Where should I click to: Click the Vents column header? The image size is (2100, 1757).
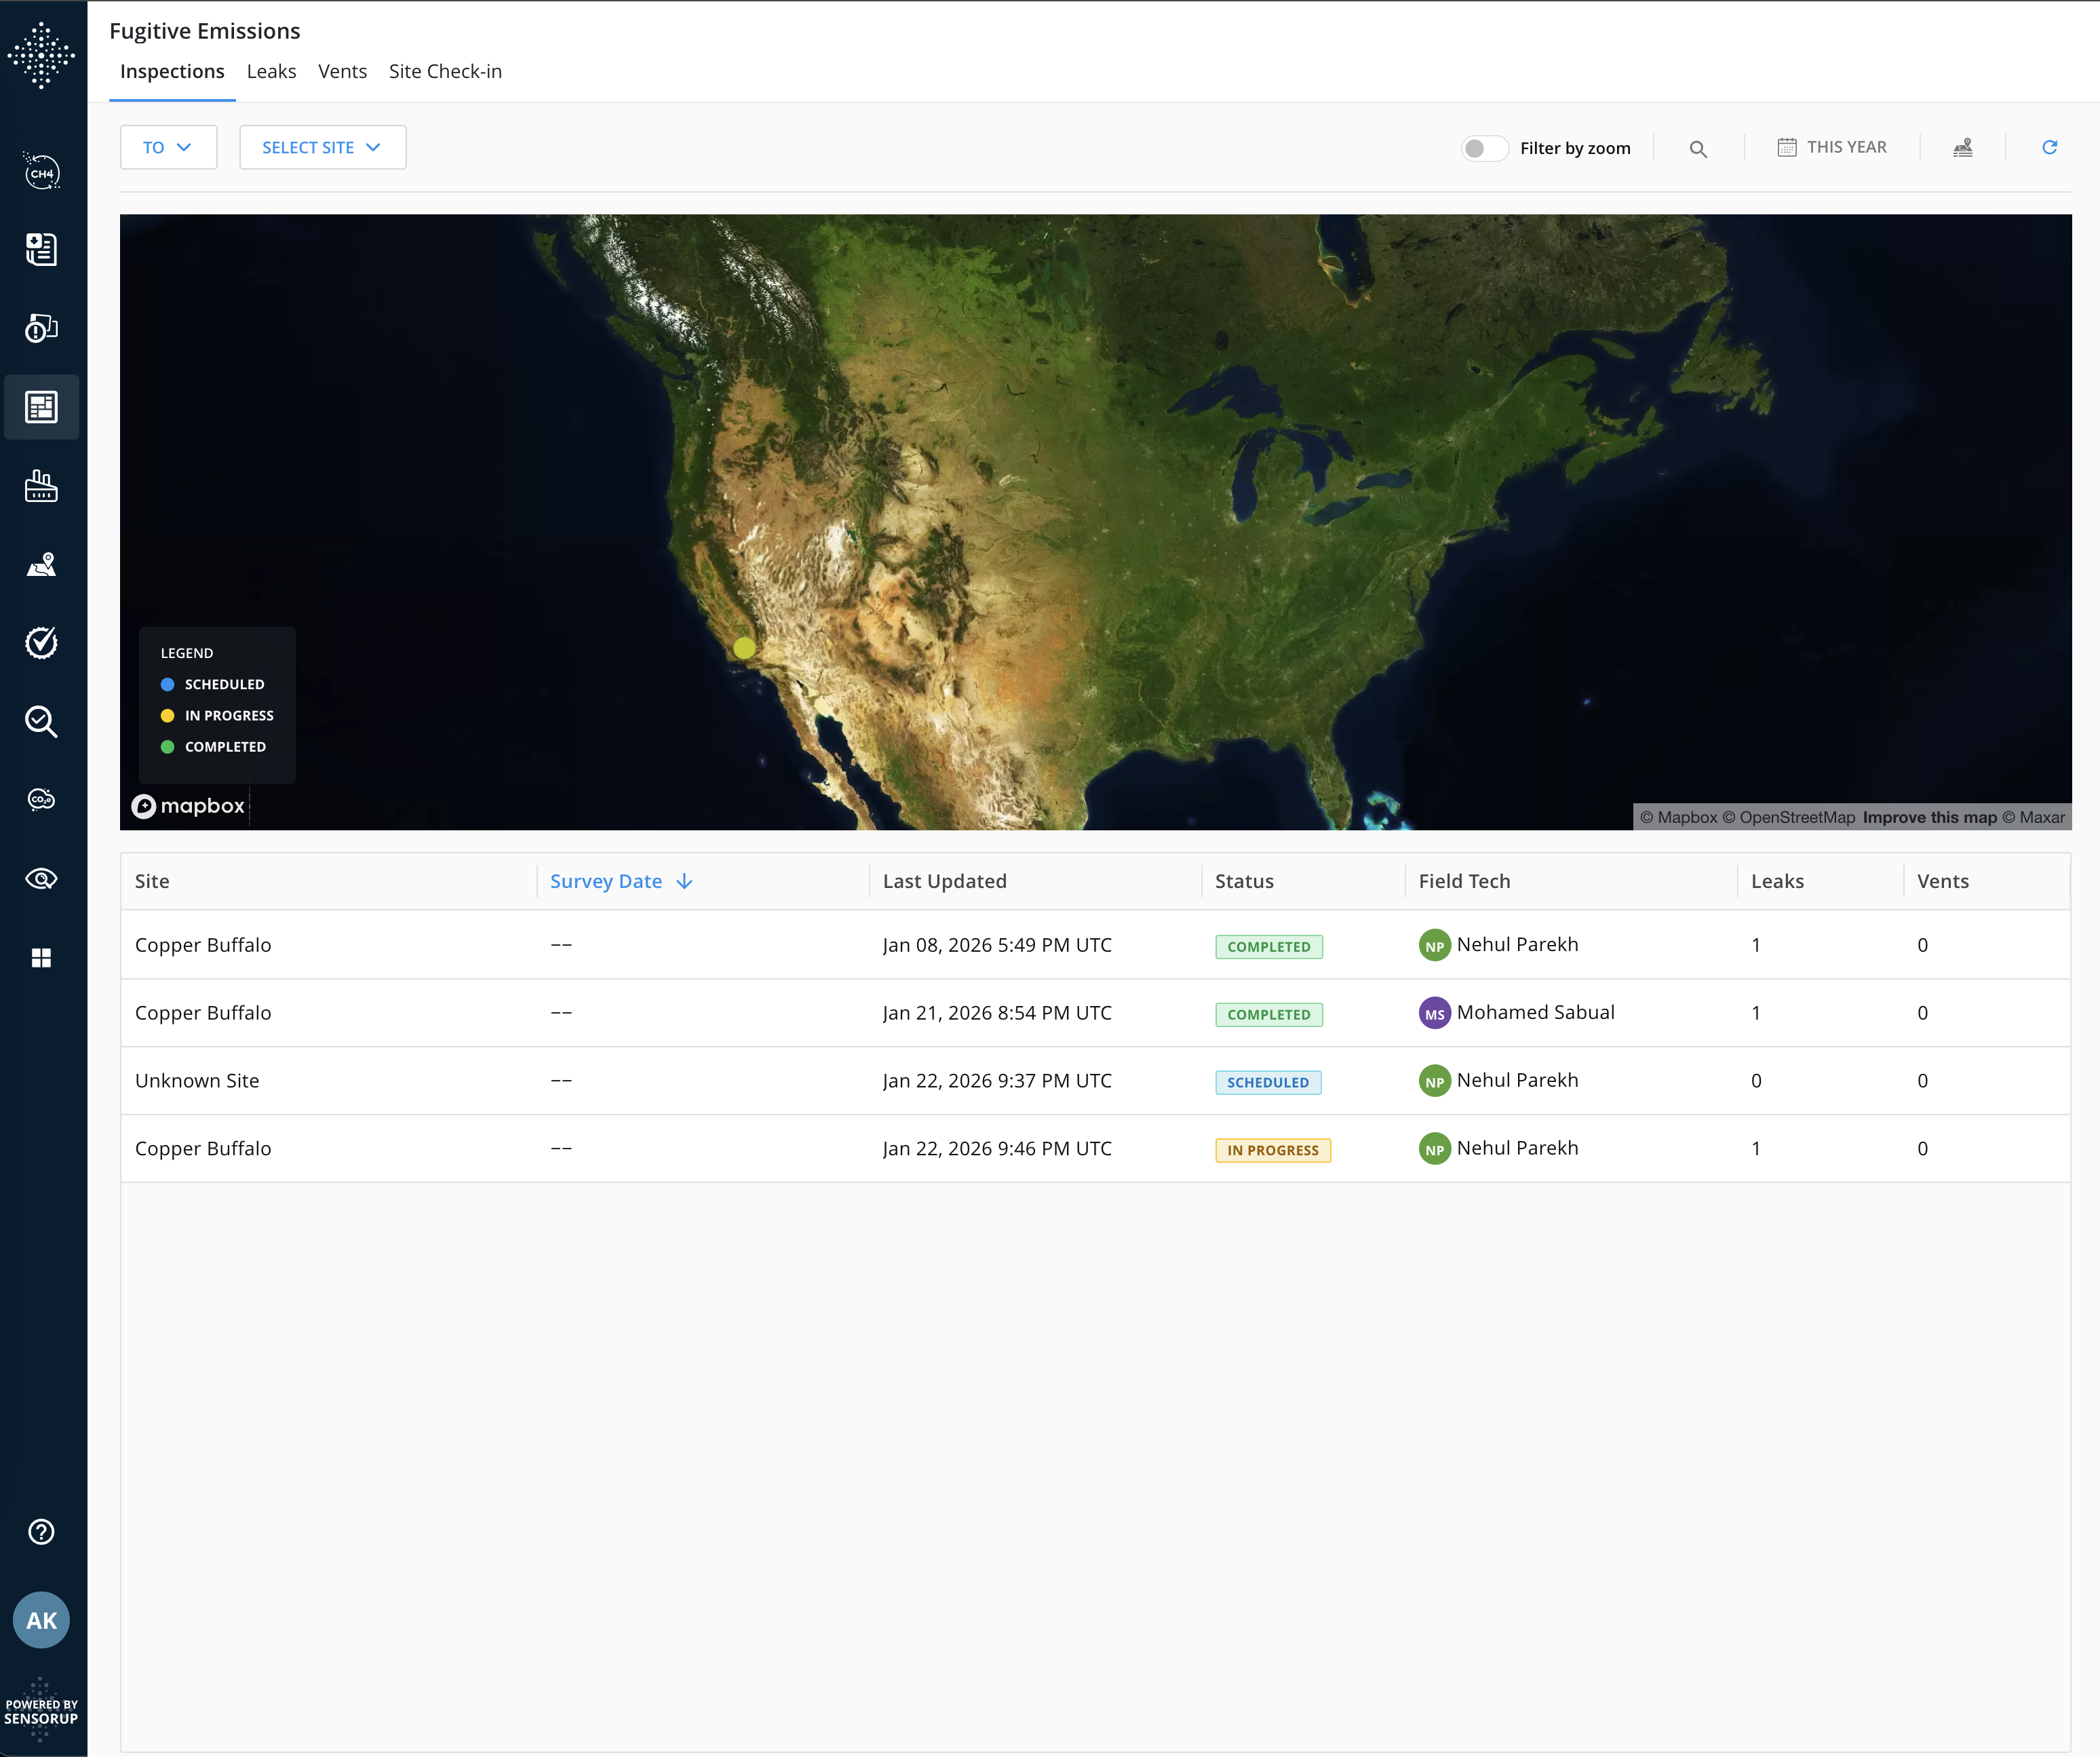point(1942,881)
